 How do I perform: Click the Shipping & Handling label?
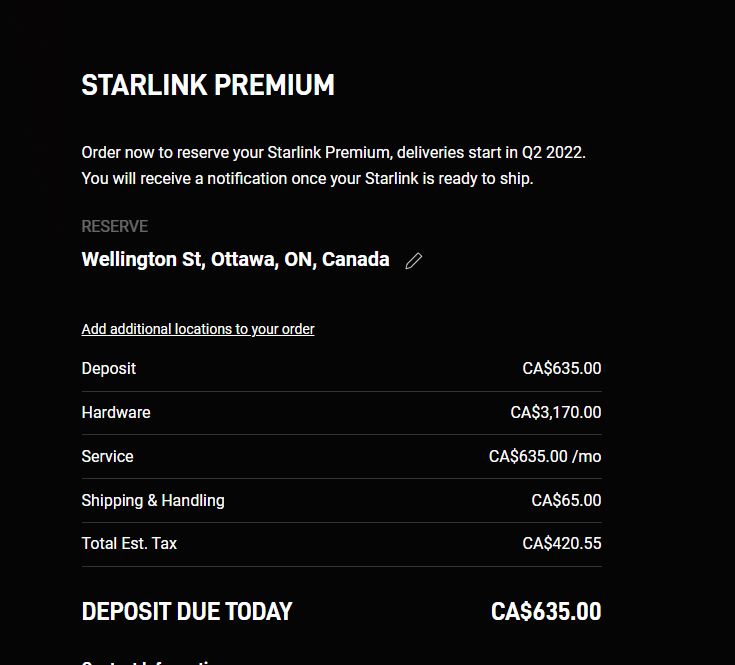pyautogui.click(x=153, y=500)
